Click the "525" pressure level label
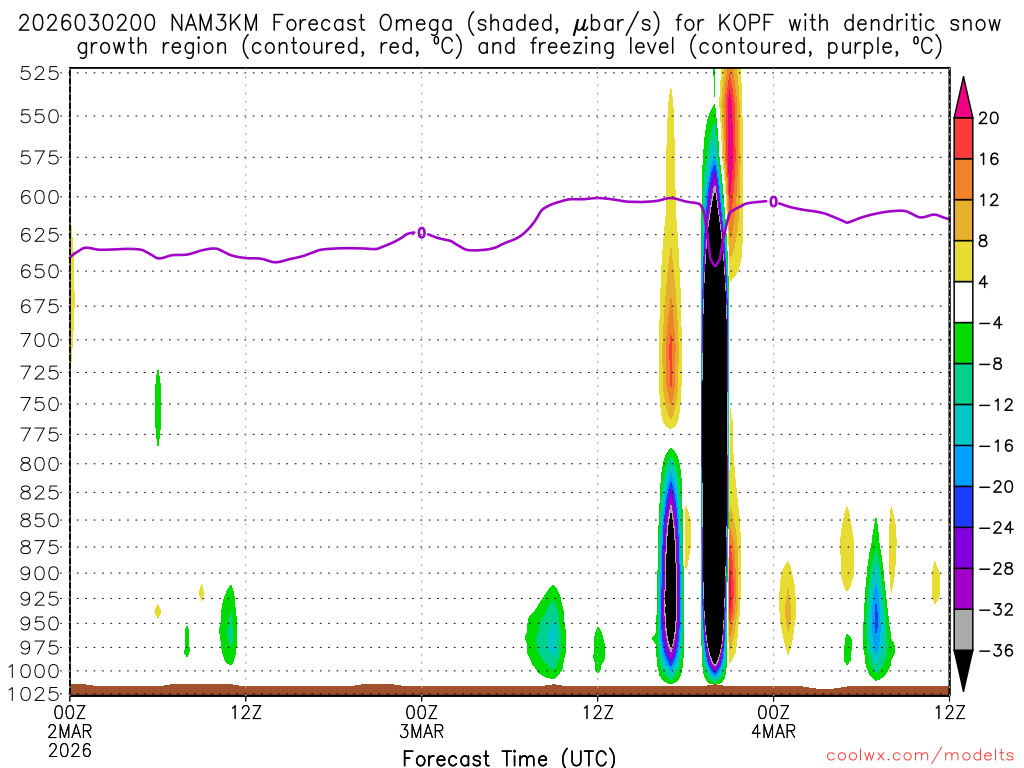1024x768 pixels. coord(40,73)
